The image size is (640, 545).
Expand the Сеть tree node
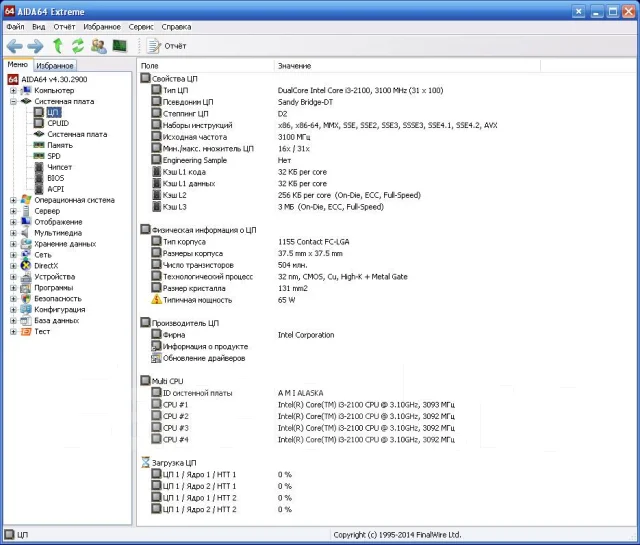[x=13, y=255]
